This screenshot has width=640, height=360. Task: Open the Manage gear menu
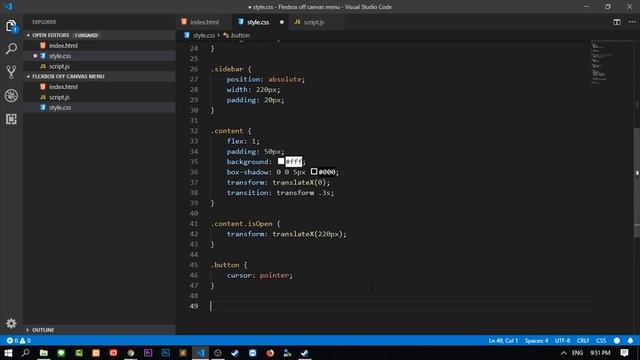tap(11, 323)
